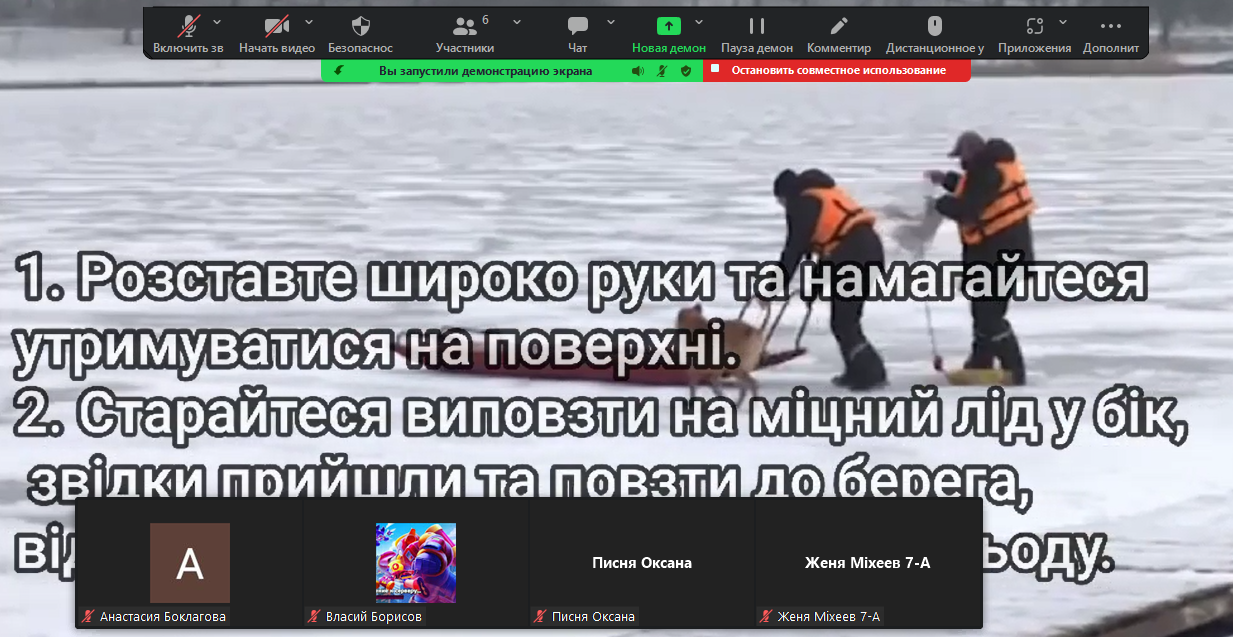Stop sharing with red Остановить button

point(837,70)
